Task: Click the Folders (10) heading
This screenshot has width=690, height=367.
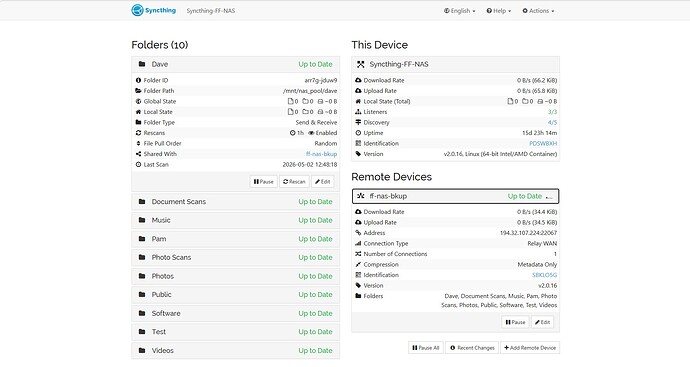Action: [160, 45]
